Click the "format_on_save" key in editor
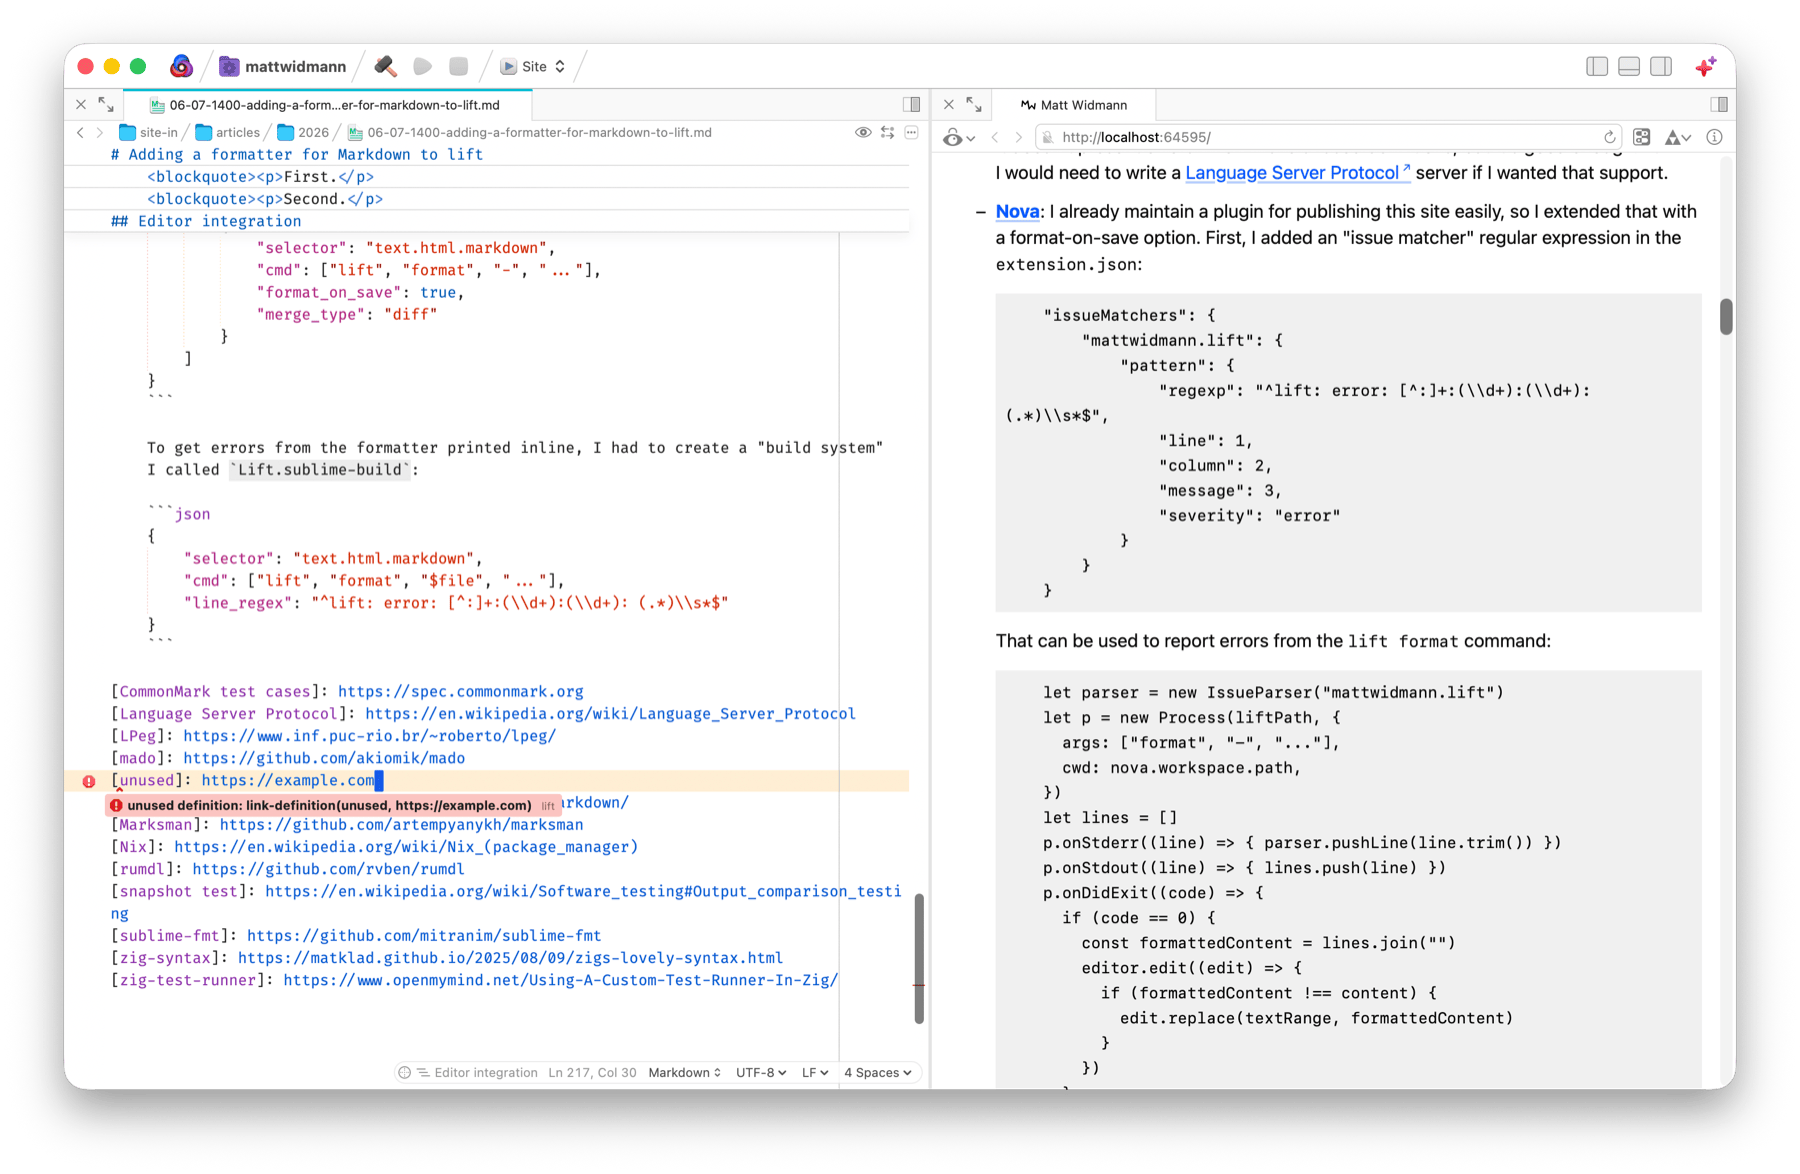The width and height of the screenshot is (1800, 1174). click(329, 292)
